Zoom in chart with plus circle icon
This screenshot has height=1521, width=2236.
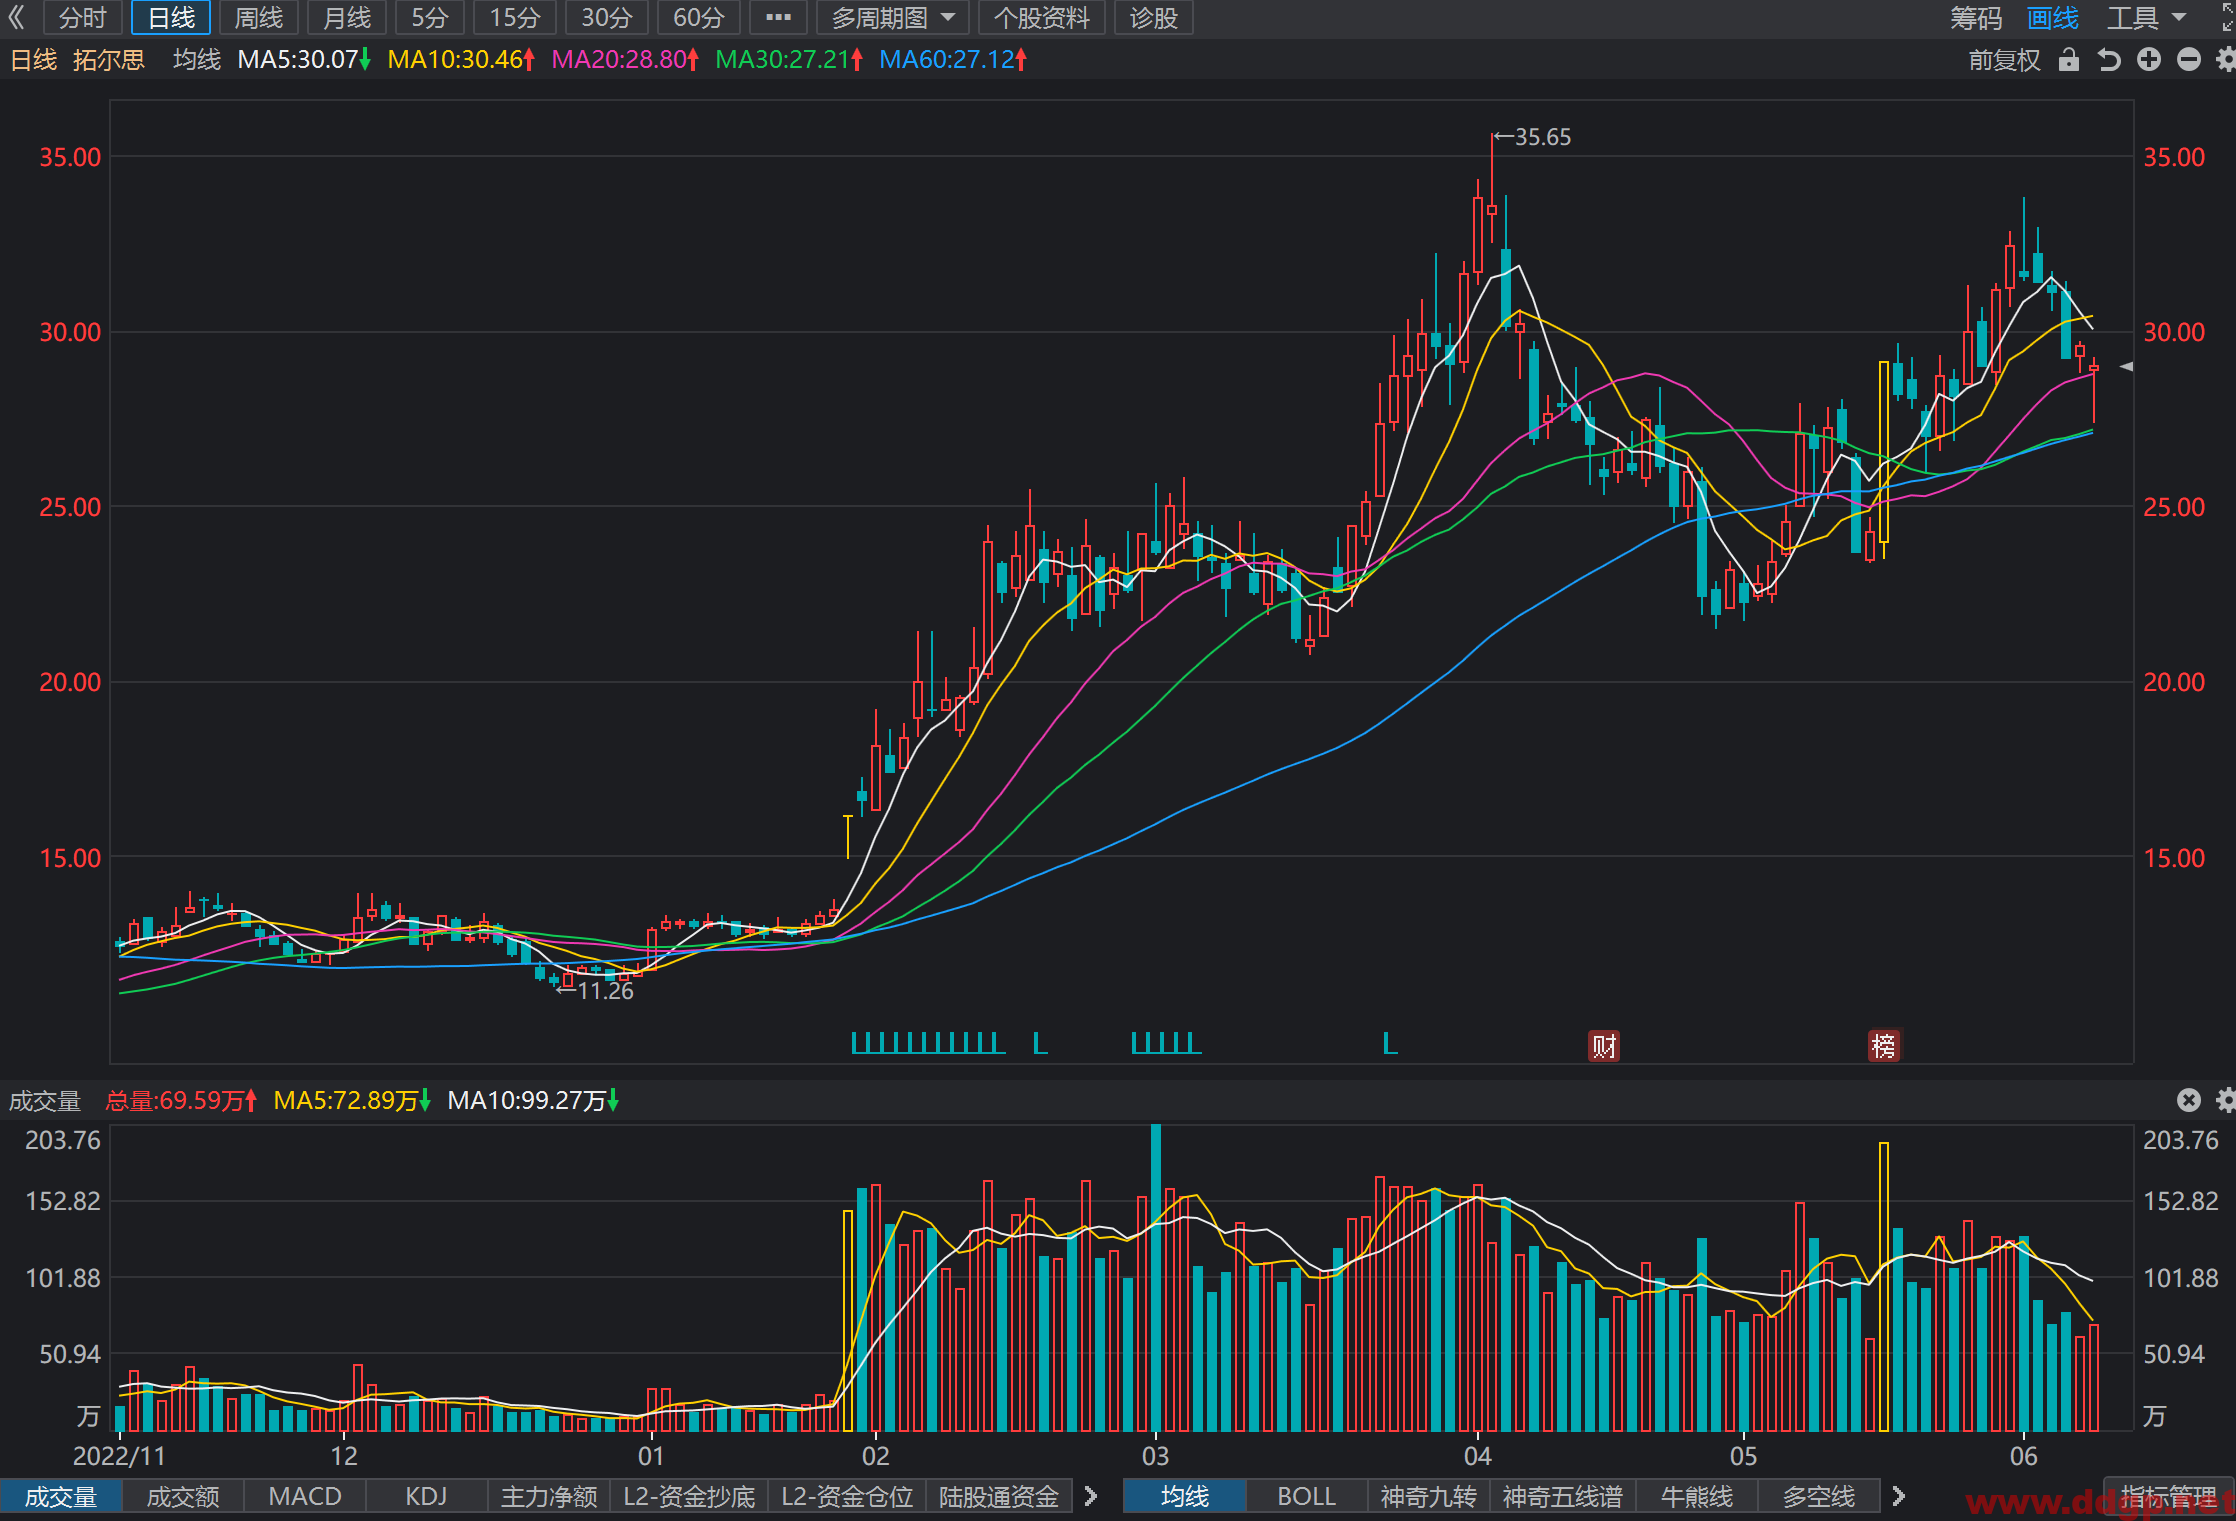tap(2149, 60)
